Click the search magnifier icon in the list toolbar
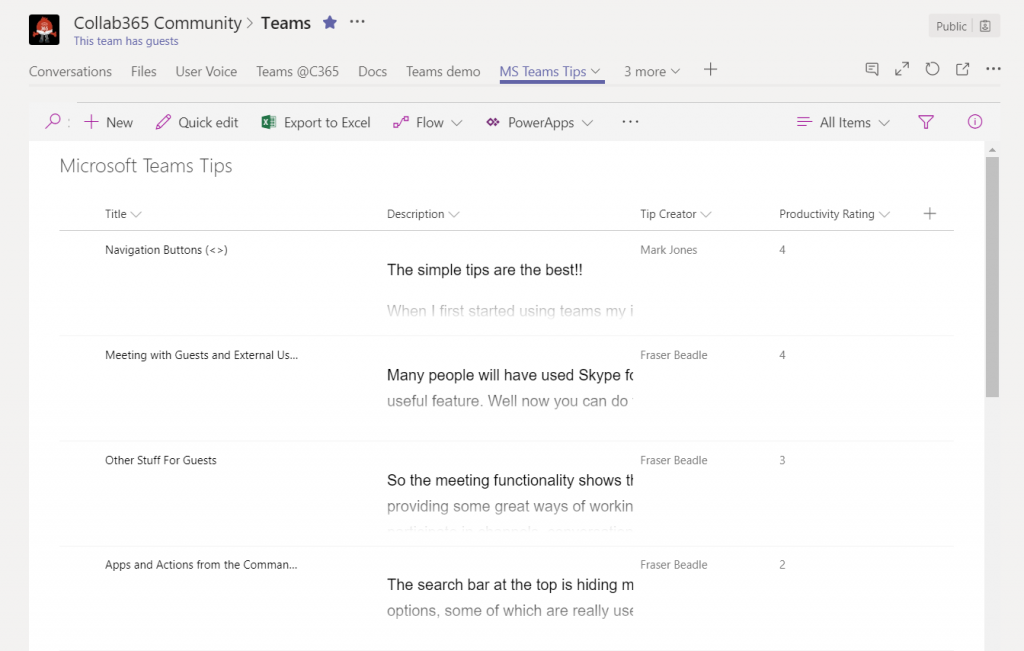Image resolution: width=1024 pixels, height=651 pixels. point(53,121)
